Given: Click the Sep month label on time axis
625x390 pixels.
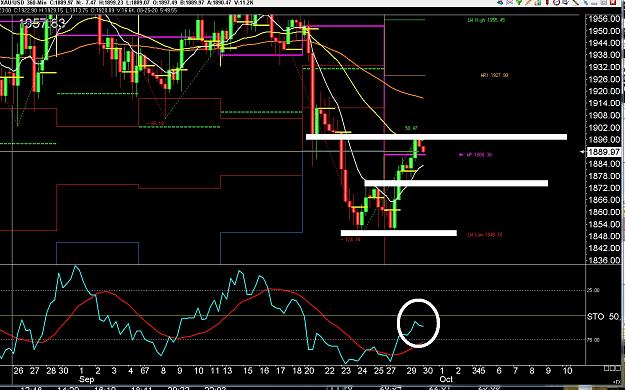Looking at the screenshot, I should pyautogui.click(x=86, y=379).
